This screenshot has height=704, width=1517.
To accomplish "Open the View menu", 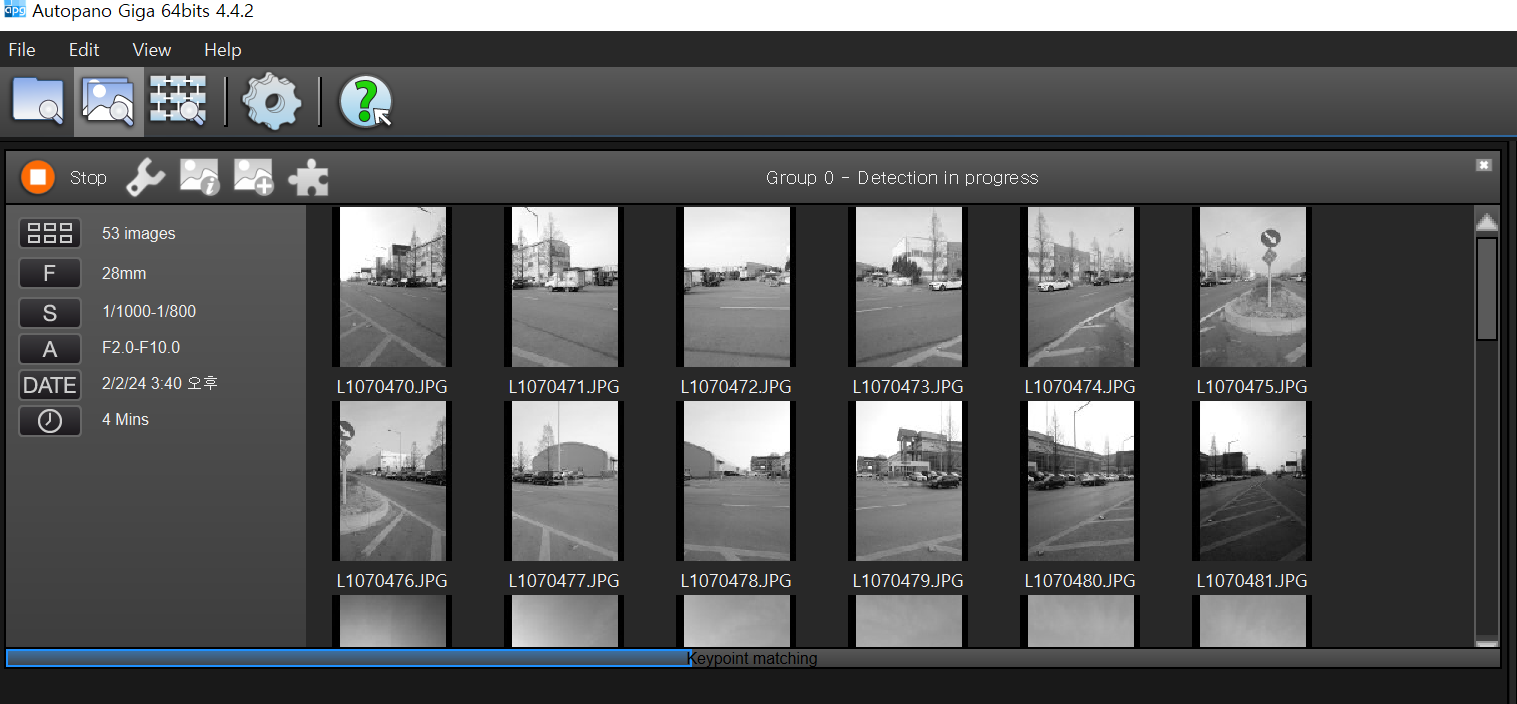I will pos(152,49).
